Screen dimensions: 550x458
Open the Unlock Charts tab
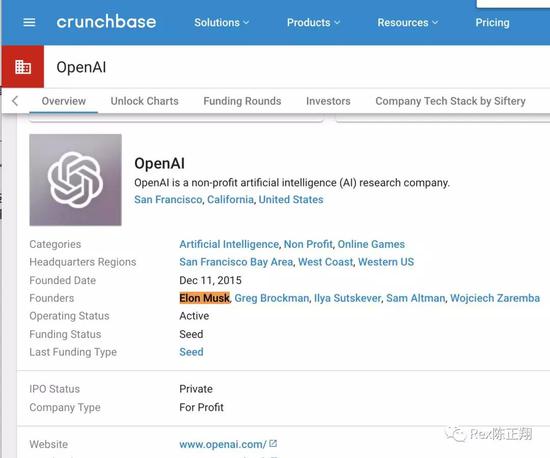[145, 101]
